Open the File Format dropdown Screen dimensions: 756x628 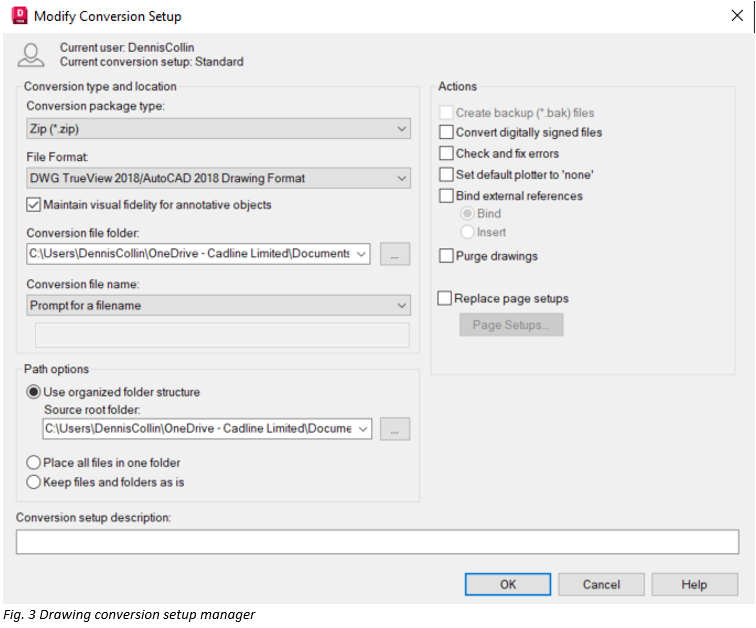pos(218,178)
